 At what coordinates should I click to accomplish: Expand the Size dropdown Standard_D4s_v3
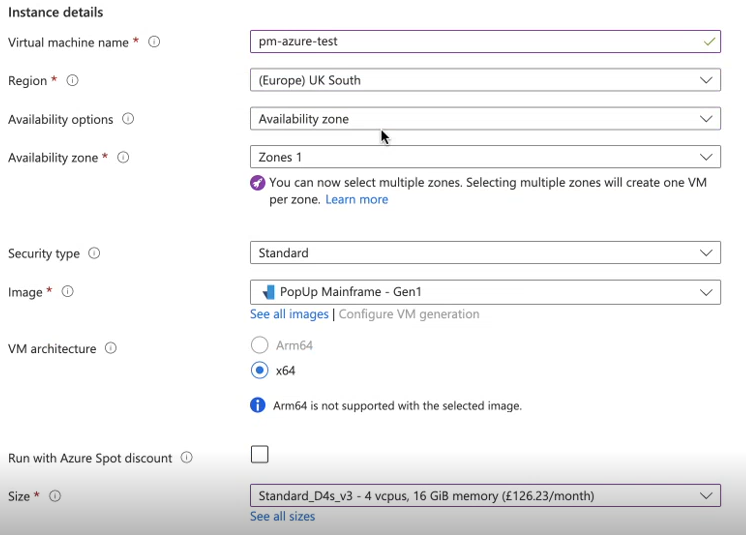click(485, 496)
